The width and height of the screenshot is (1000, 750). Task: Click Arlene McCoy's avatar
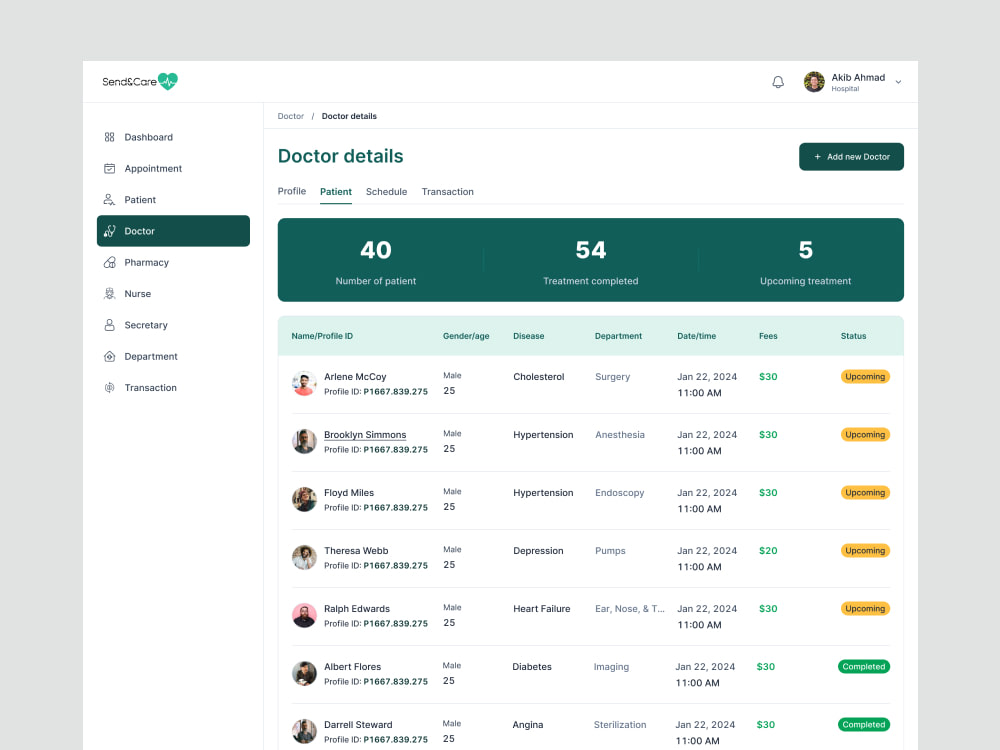[x=304, y=383]
